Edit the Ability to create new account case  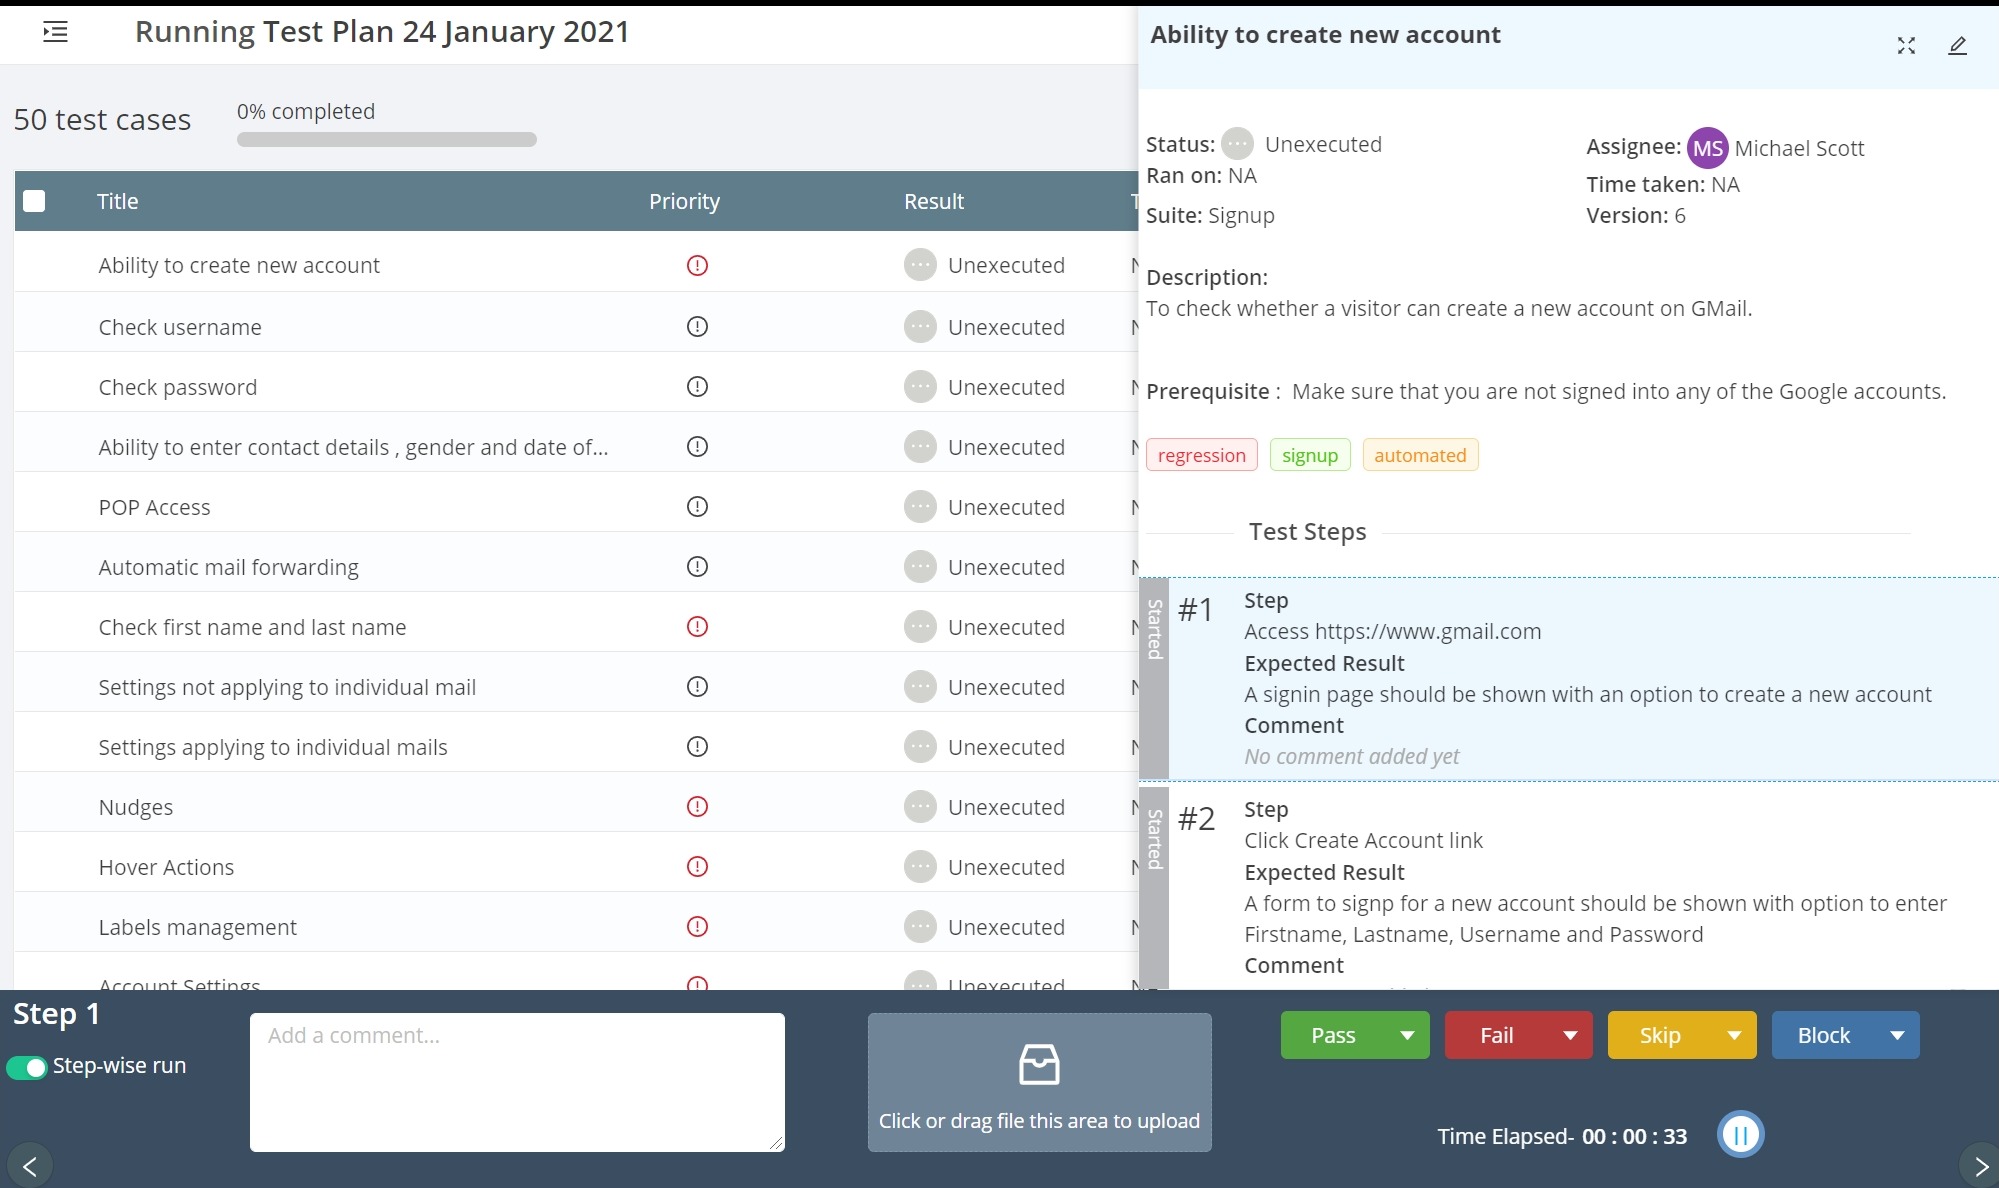(x=1956, y=45)
